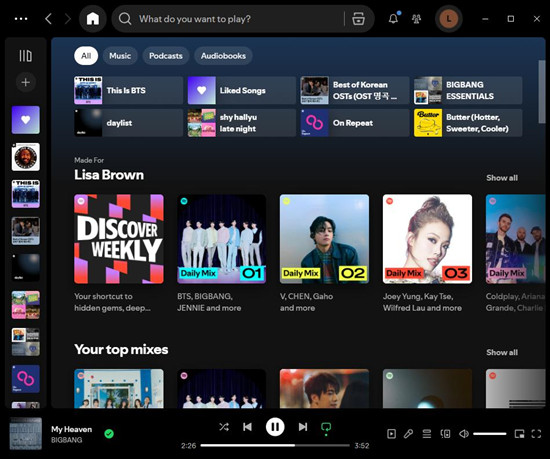Open the user profile avatar L
Viewport: 550px width, 459px height.
click(x=449, y=19)
